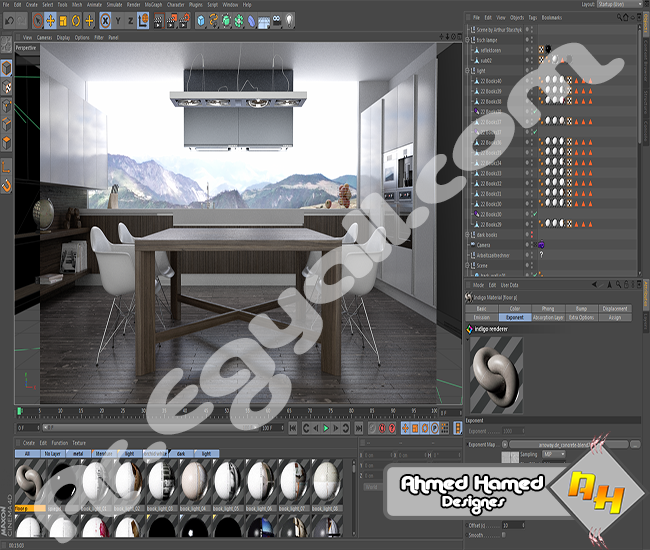The width and height of the screenshot is (650, 550).
Task: Open the spline pen tools icon
Action: [x=213, y=21]
